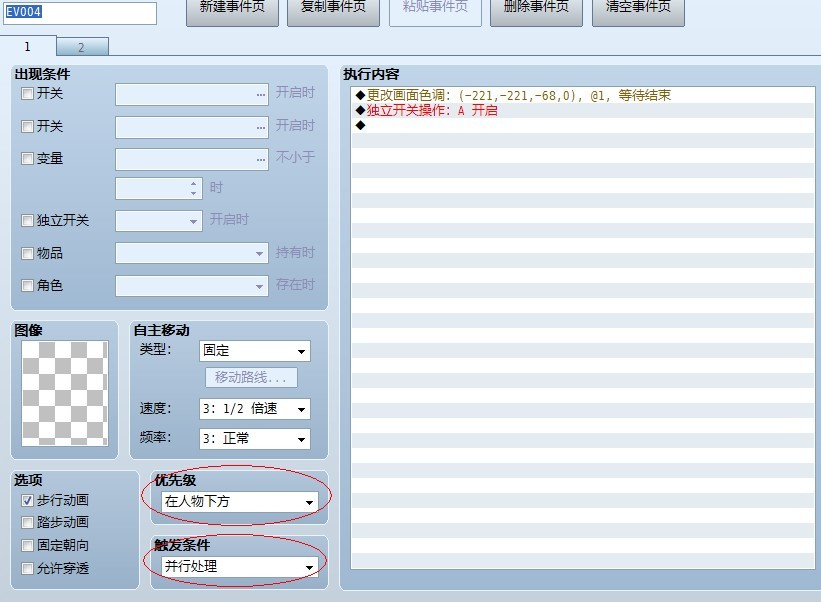Check the 固定朝向 option
Image resolution: width=821 pixels, height=602 pixels.
[x=27, y=545]
